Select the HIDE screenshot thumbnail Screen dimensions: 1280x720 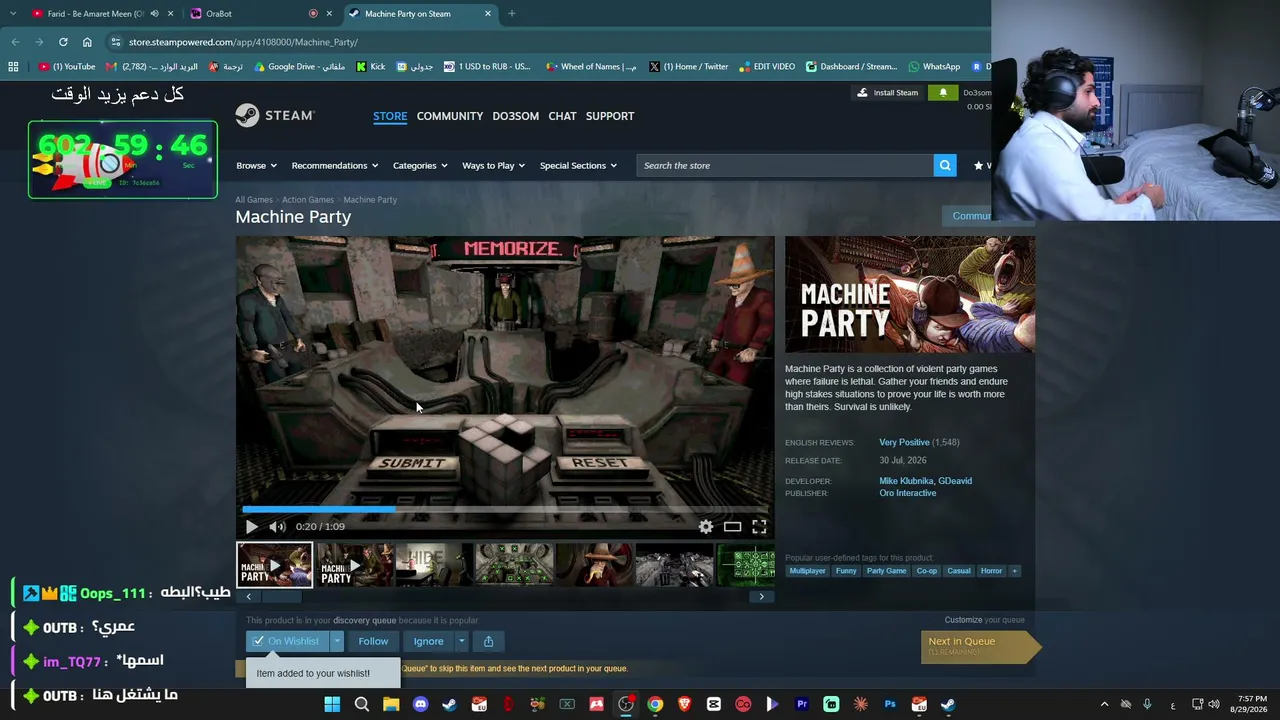coord(434,565)
